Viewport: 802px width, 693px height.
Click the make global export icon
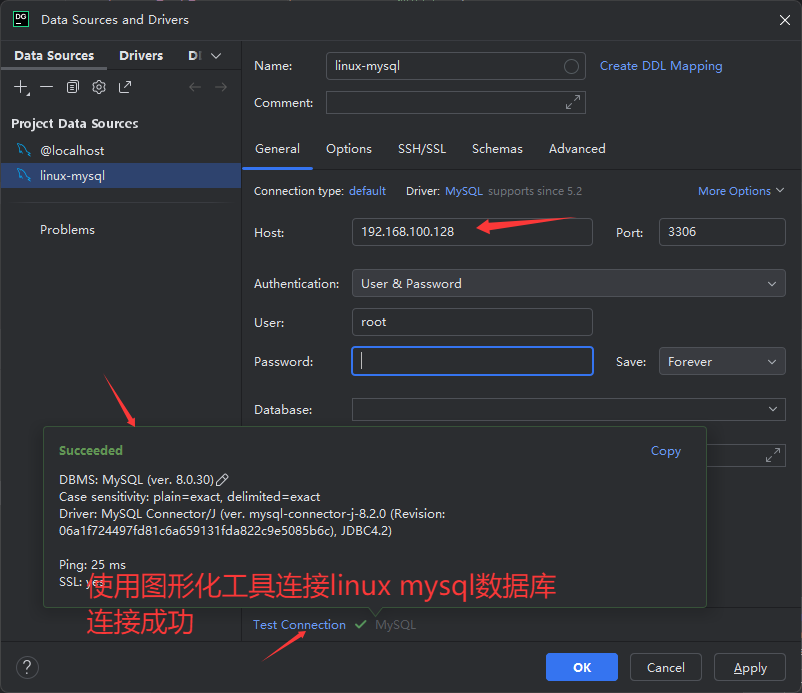pos(125,87)
